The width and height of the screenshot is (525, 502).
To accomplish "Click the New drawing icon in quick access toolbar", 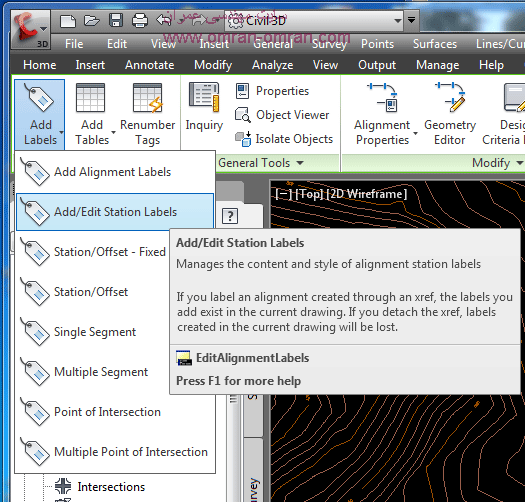I will coord(68,21).
